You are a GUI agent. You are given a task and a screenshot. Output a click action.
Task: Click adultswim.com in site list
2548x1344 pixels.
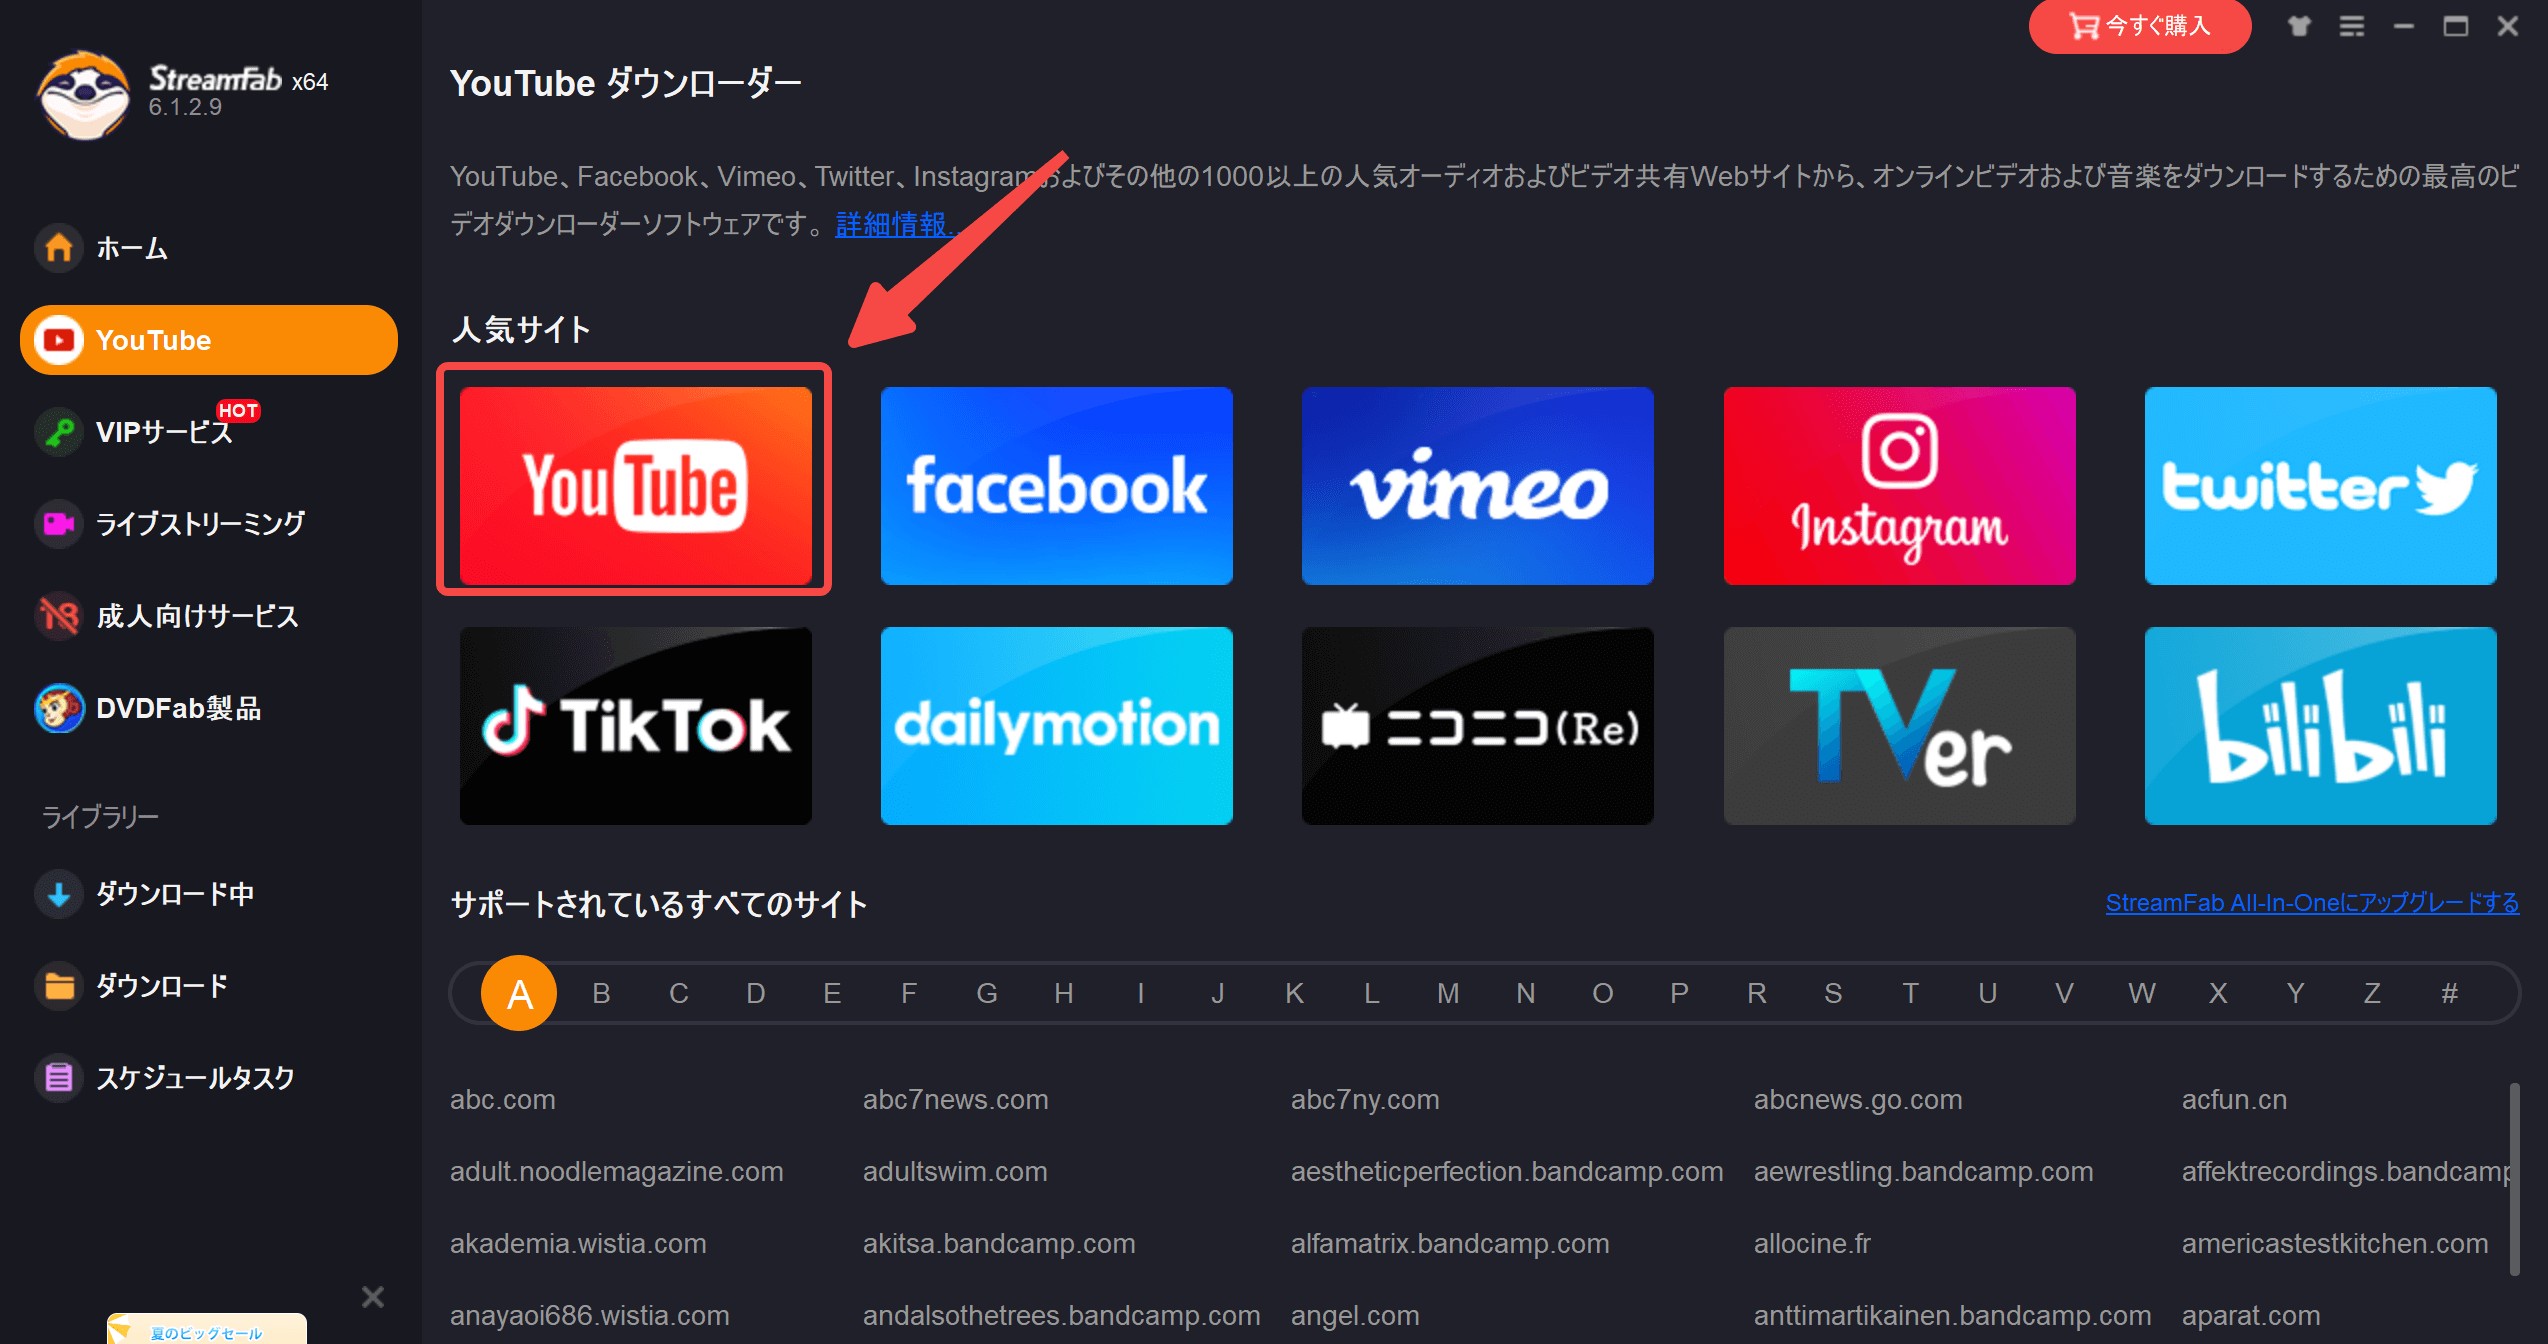point(955,1171)
